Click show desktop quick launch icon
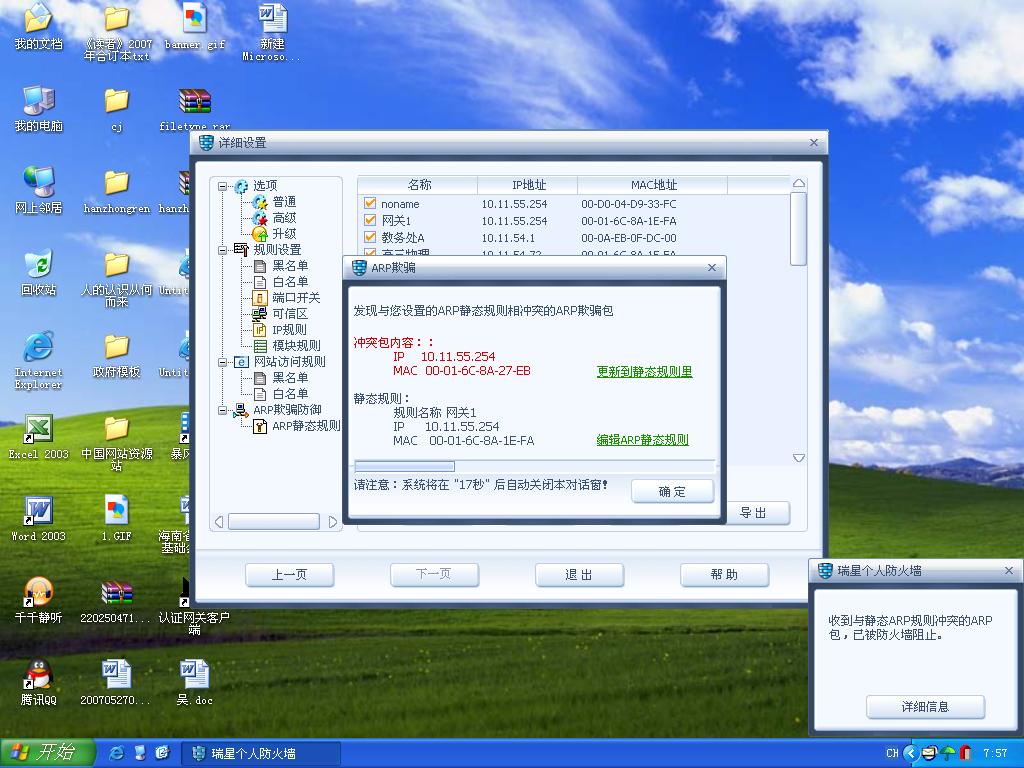This screenshot has width=1024, height=768. pos(140,753)
